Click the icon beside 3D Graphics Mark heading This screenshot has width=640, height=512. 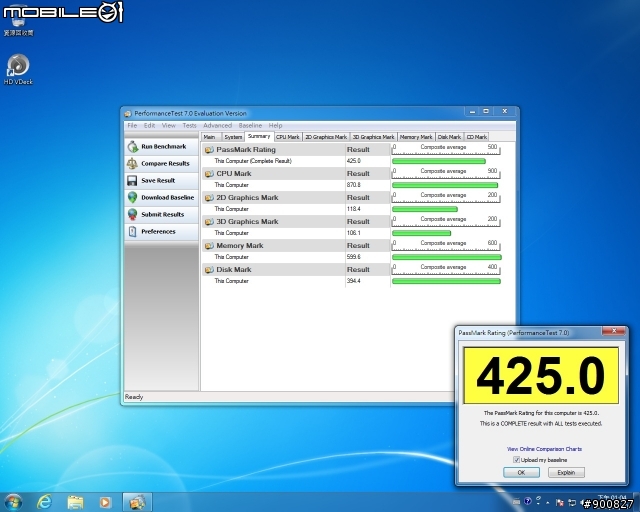point(209,222)
